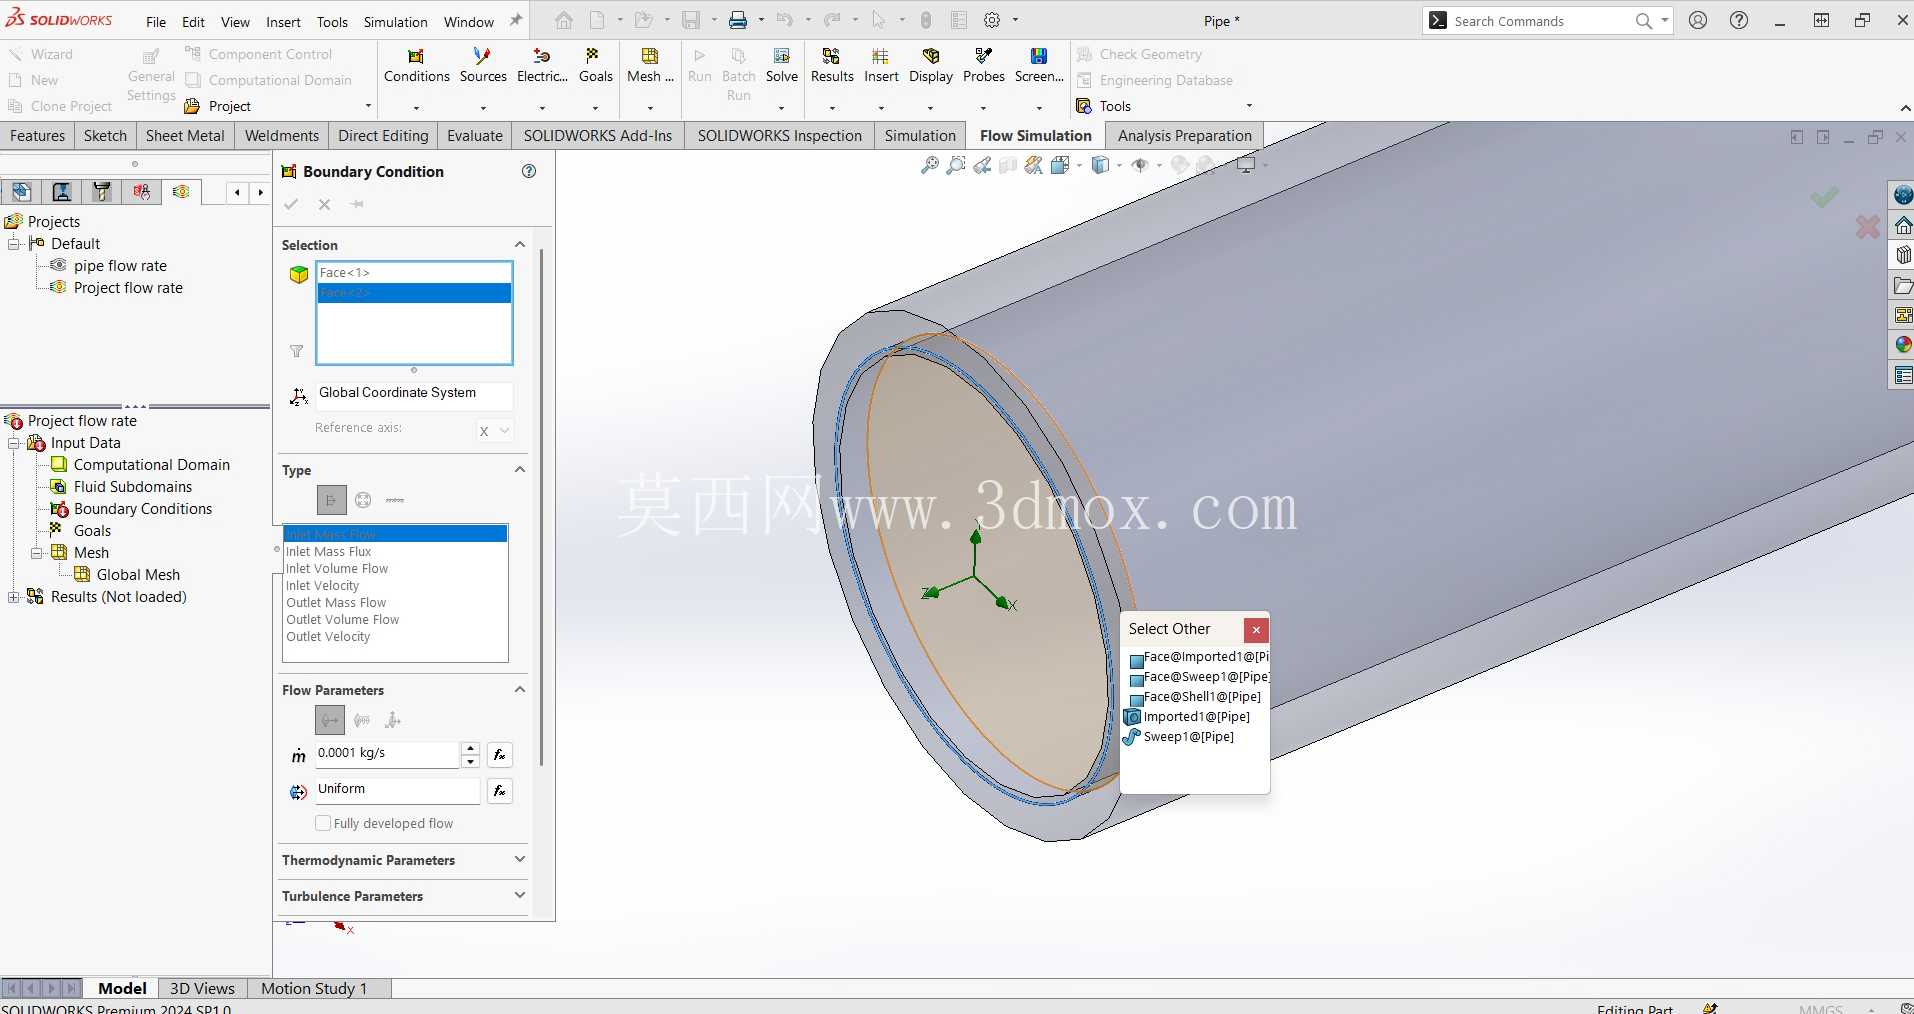1914x1014 pixels.
Task: Open the Simulation menu
Action: pyautogui.click(x=395, y=22)
